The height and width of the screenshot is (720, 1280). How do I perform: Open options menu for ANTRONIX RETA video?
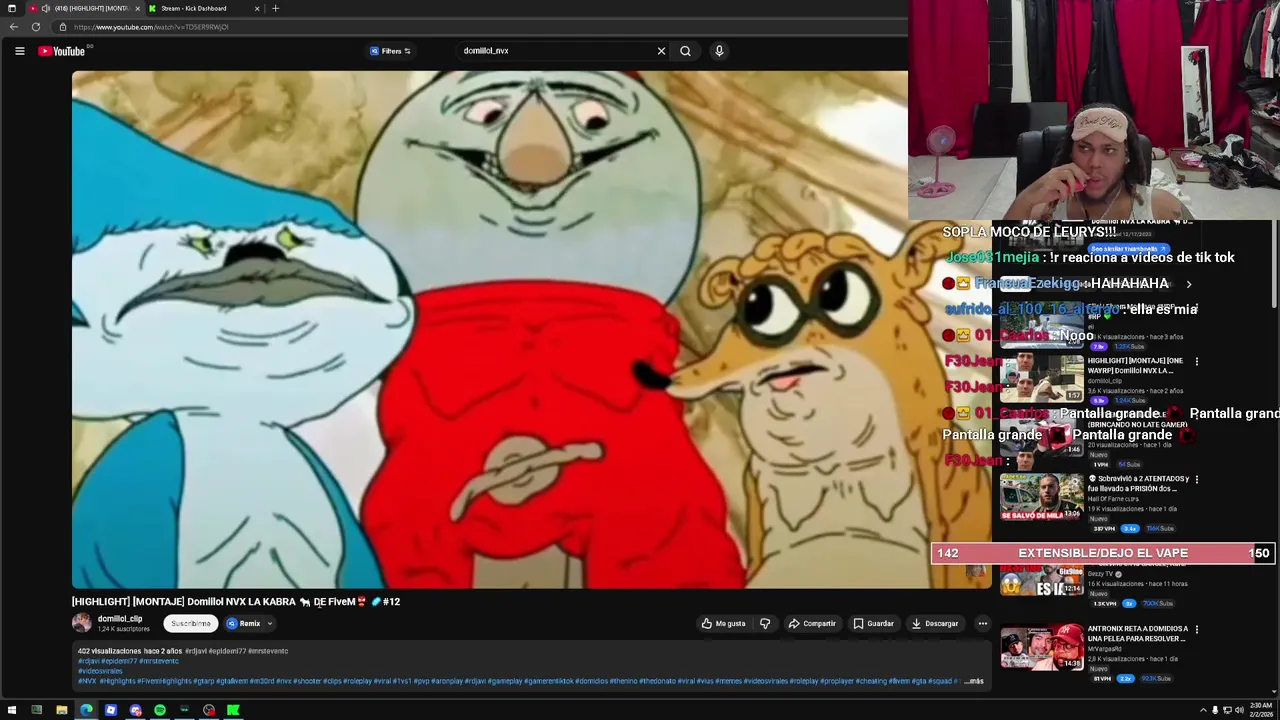click(1197, 630)
